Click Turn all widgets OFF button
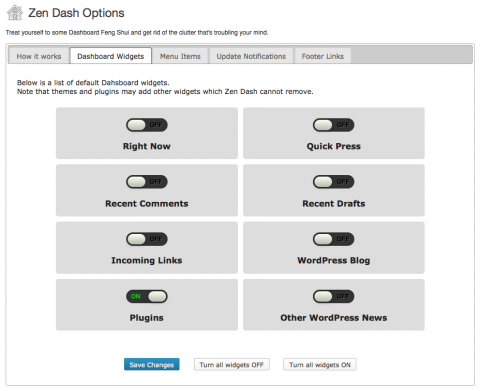The width and height of the screenshot is (480, 391). coord(232,364)
